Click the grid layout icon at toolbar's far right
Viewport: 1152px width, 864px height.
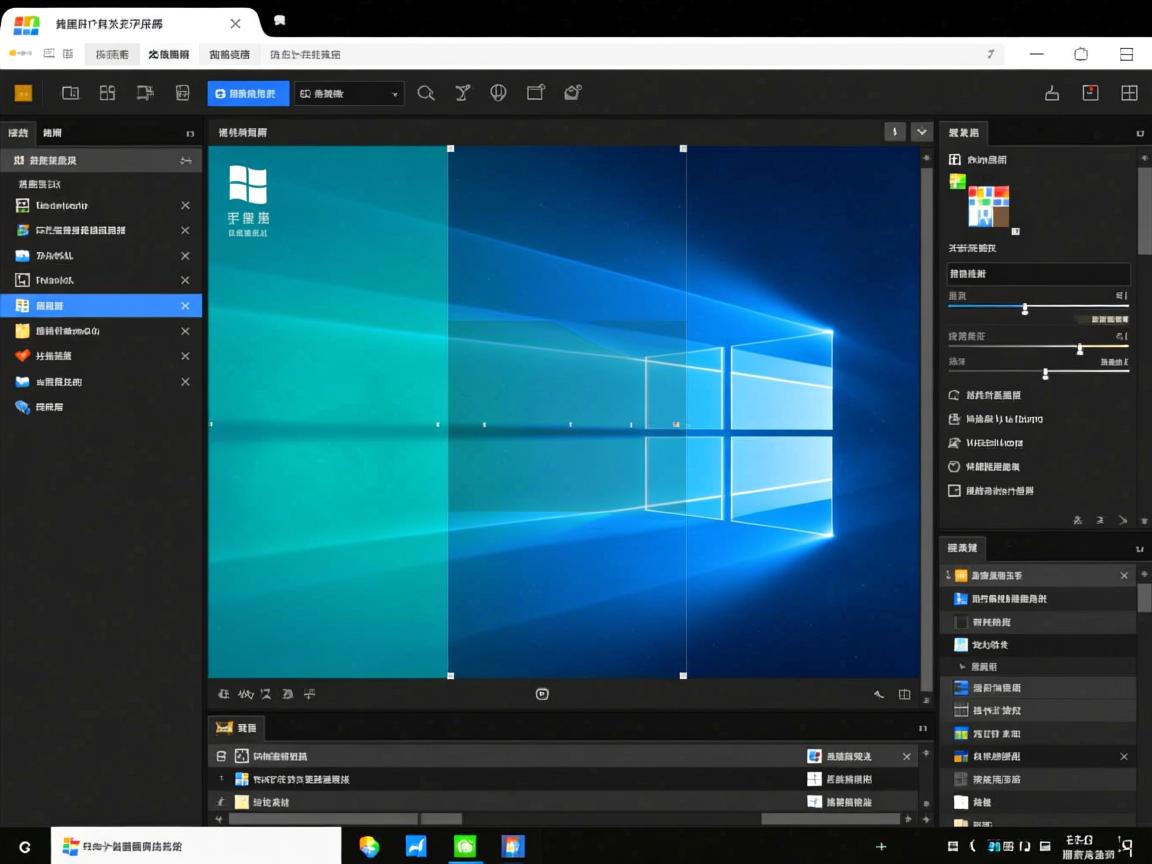(x=1129, y=93)
